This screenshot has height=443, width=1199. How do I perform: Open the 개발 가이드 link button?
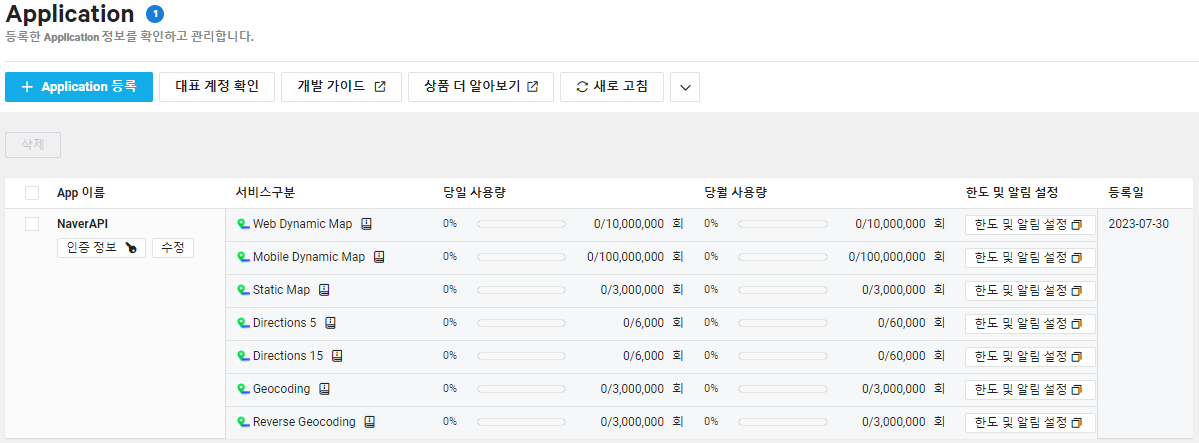coord(341,87)
